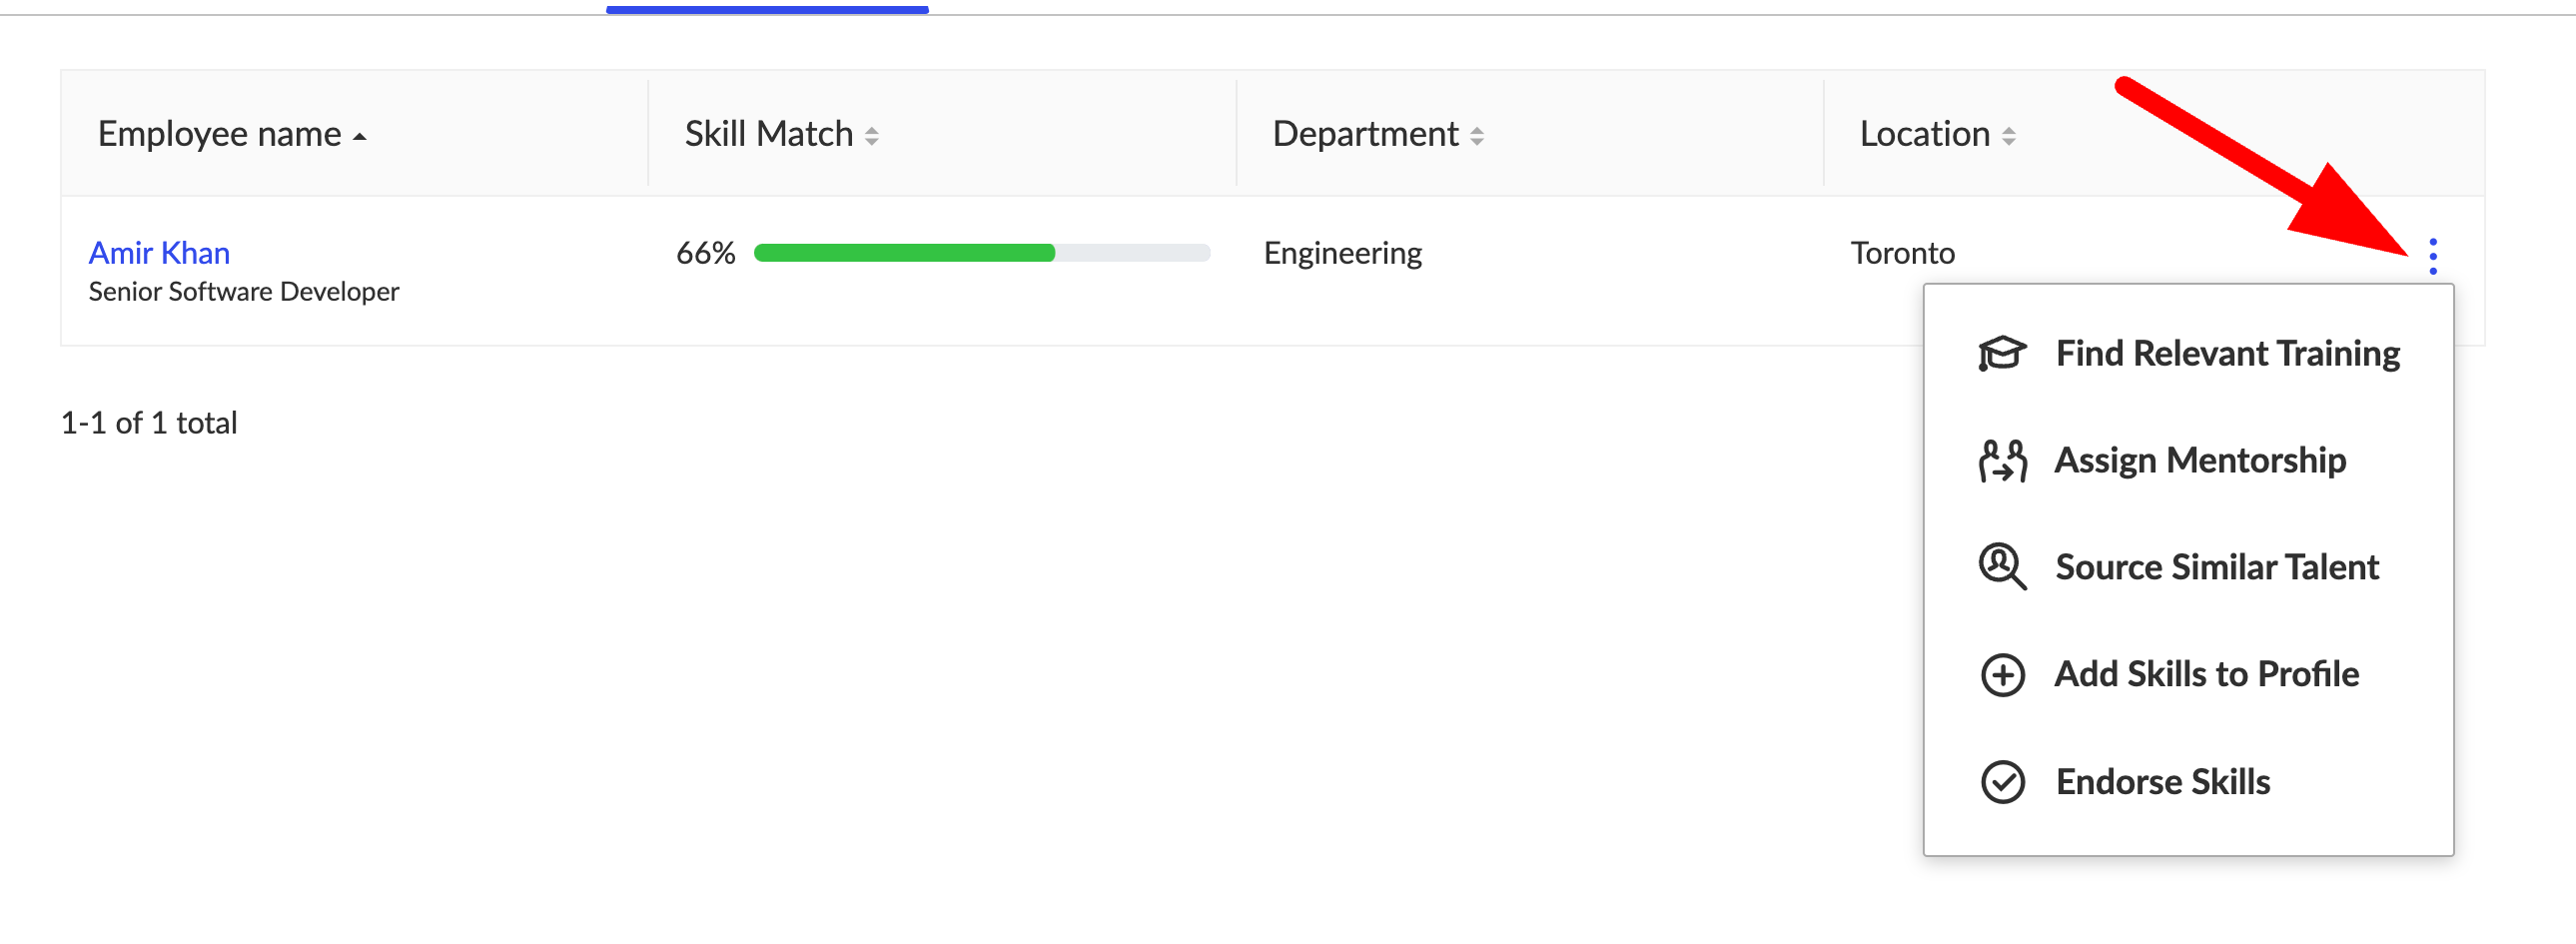This screenshot has width=2576, height=944.
Task: Click the plus circle Add Skills icon
Action: pos(2002,675)
